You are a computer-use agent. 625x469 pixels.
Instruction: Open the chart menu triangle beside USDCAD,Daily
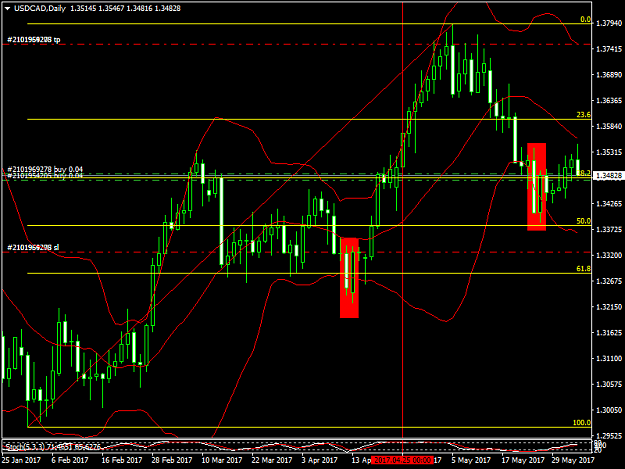point(8,8)
